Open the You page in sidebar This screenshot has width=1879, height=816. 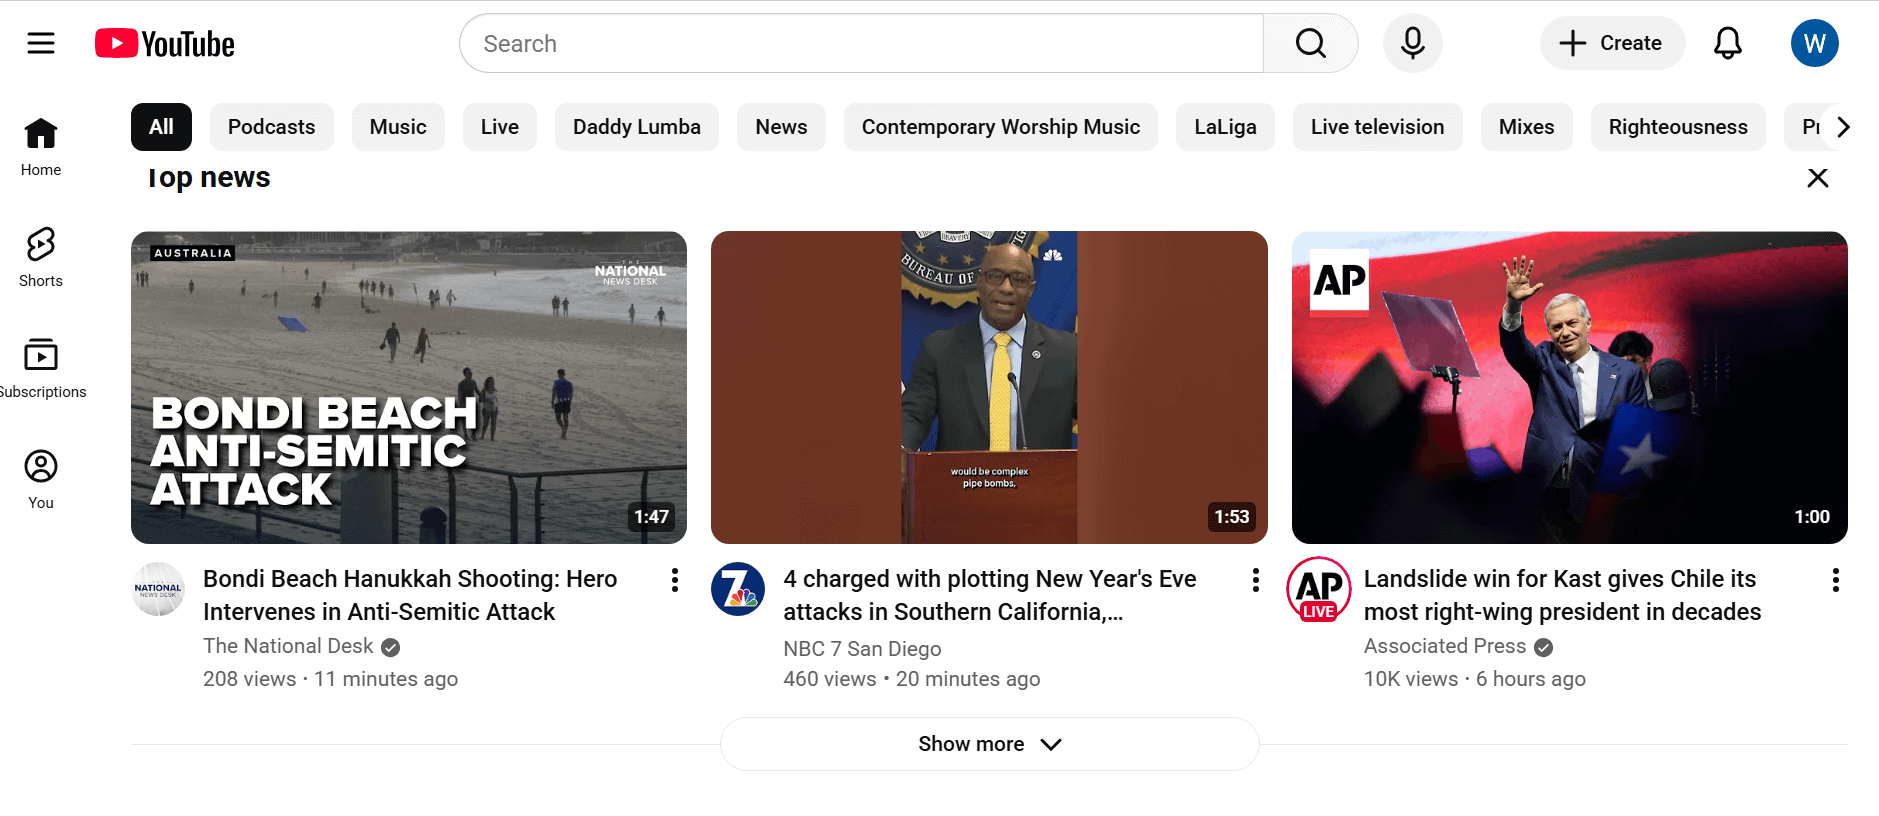(x=41, y=479)
